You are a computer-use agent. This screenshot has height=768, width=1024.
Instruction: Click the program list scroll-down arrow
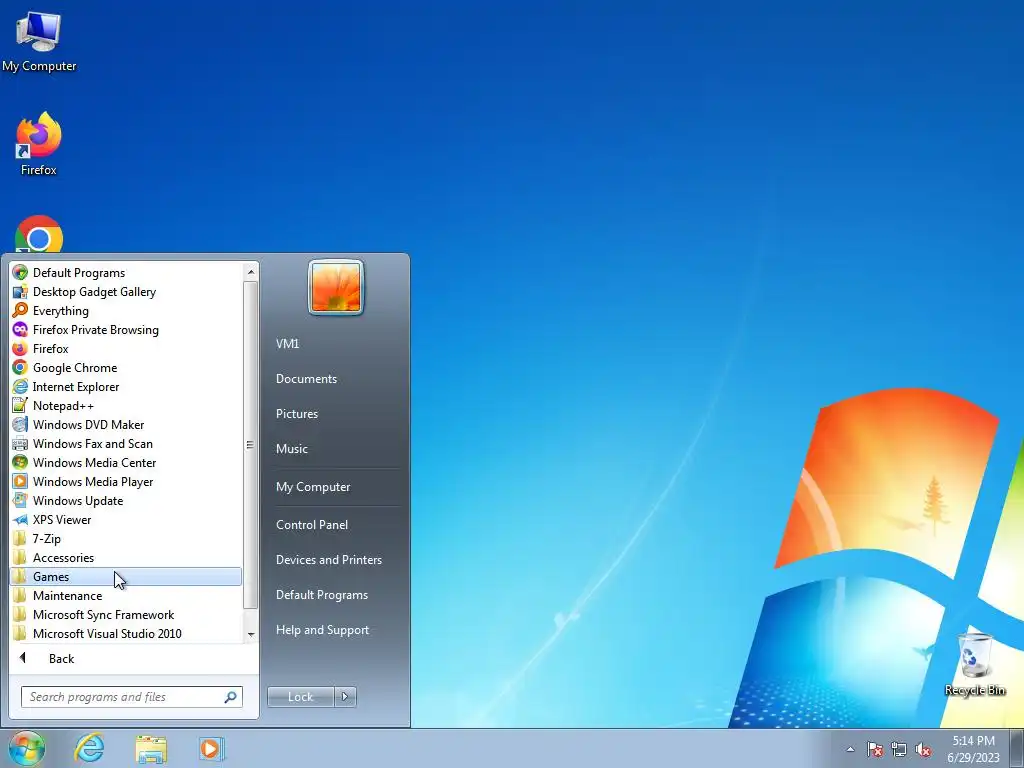[251, 634]
